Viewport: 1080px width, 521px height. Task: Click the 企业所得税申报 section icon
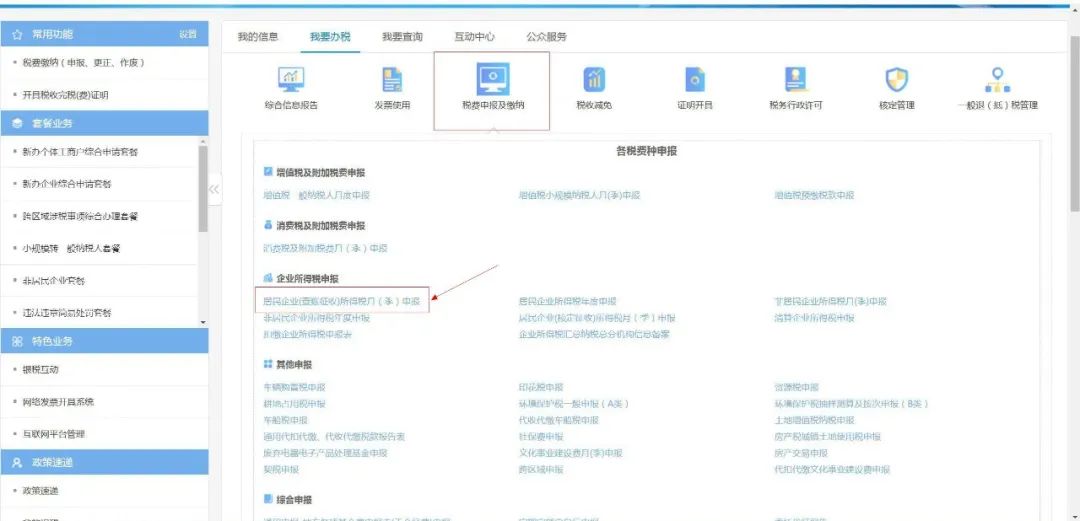tap(268, 278)
